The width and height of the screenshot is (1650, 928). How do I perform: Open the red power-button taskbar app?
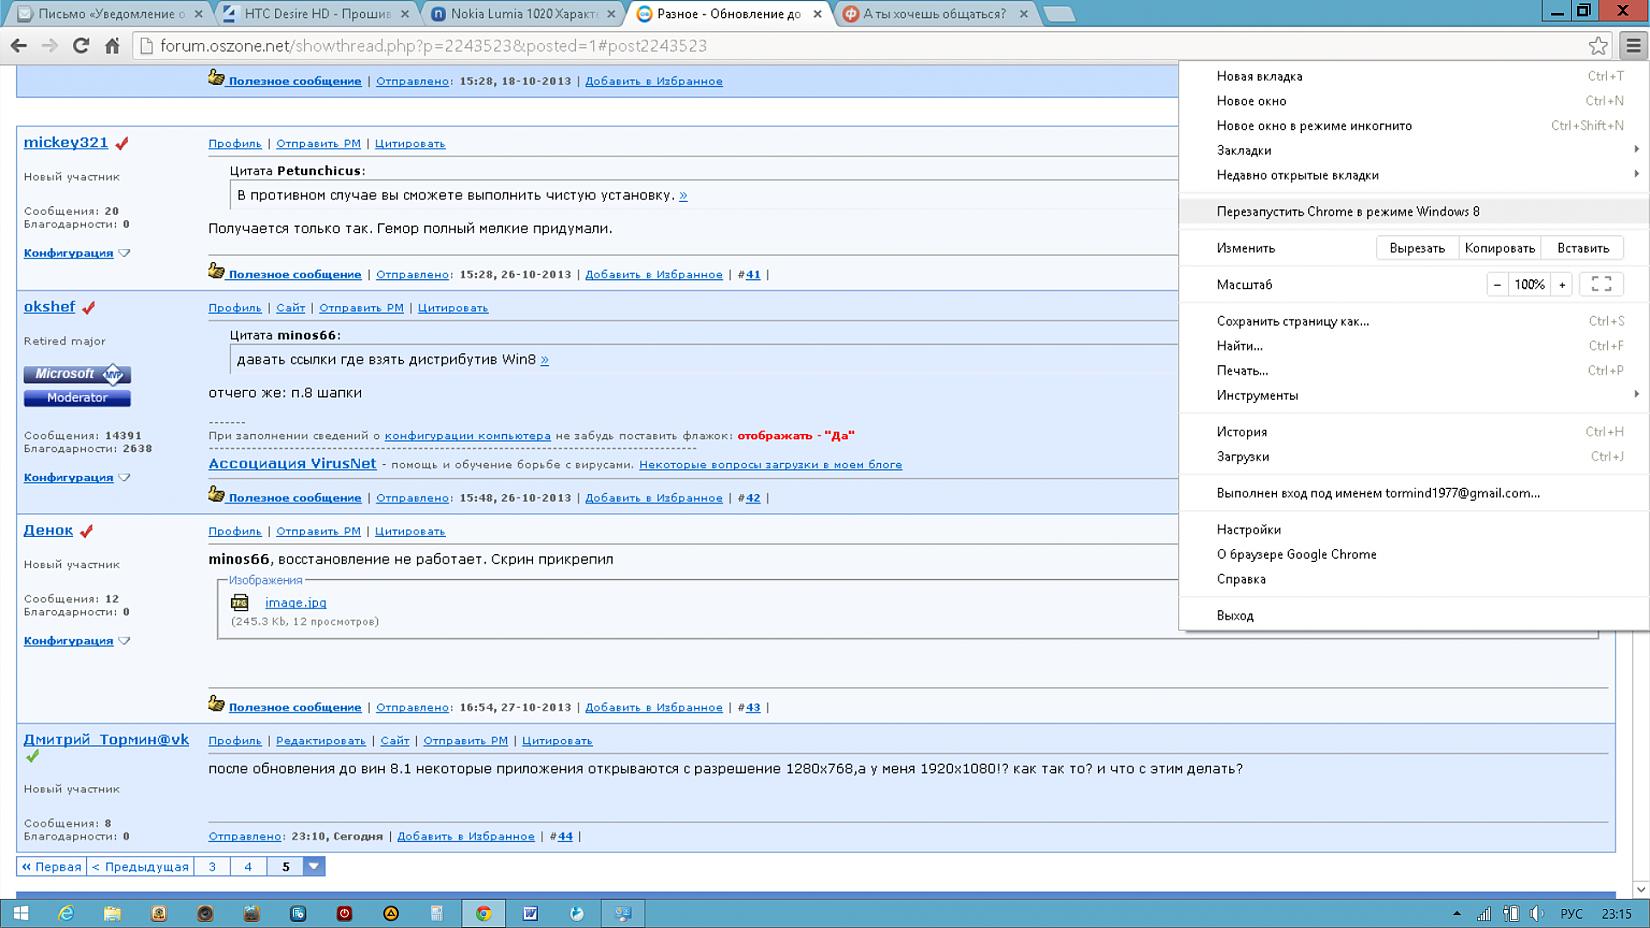[x=344, y=913]
